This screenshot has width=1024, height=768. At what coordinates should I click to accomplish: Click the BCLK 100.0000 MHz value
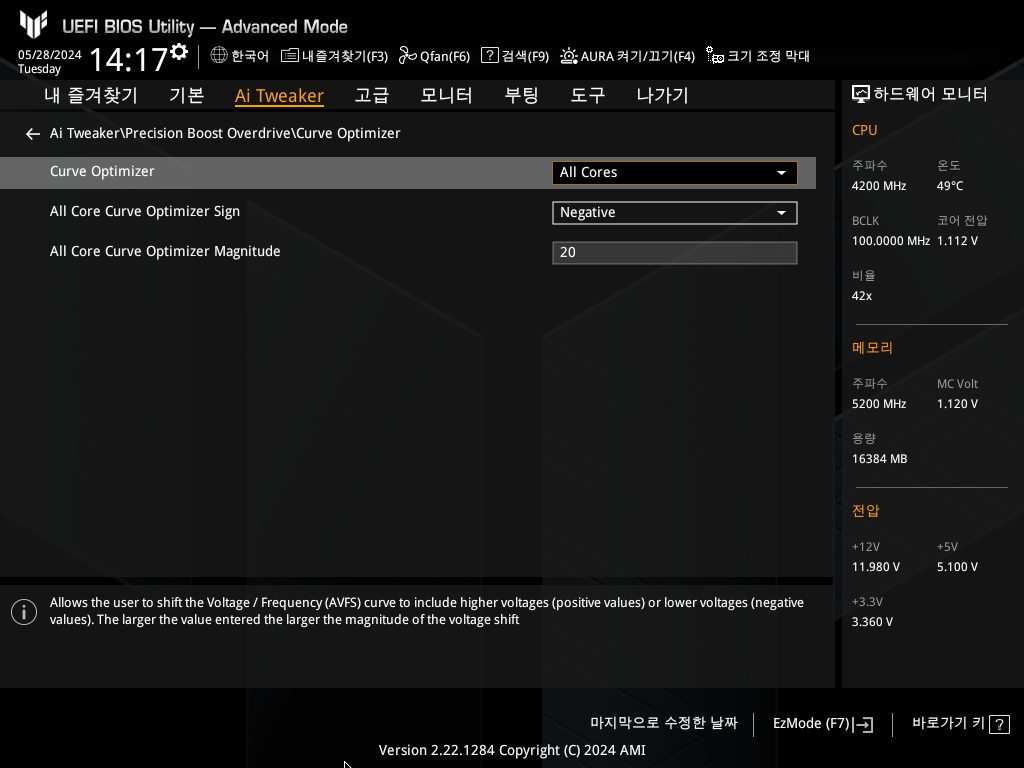pos(891,241)
